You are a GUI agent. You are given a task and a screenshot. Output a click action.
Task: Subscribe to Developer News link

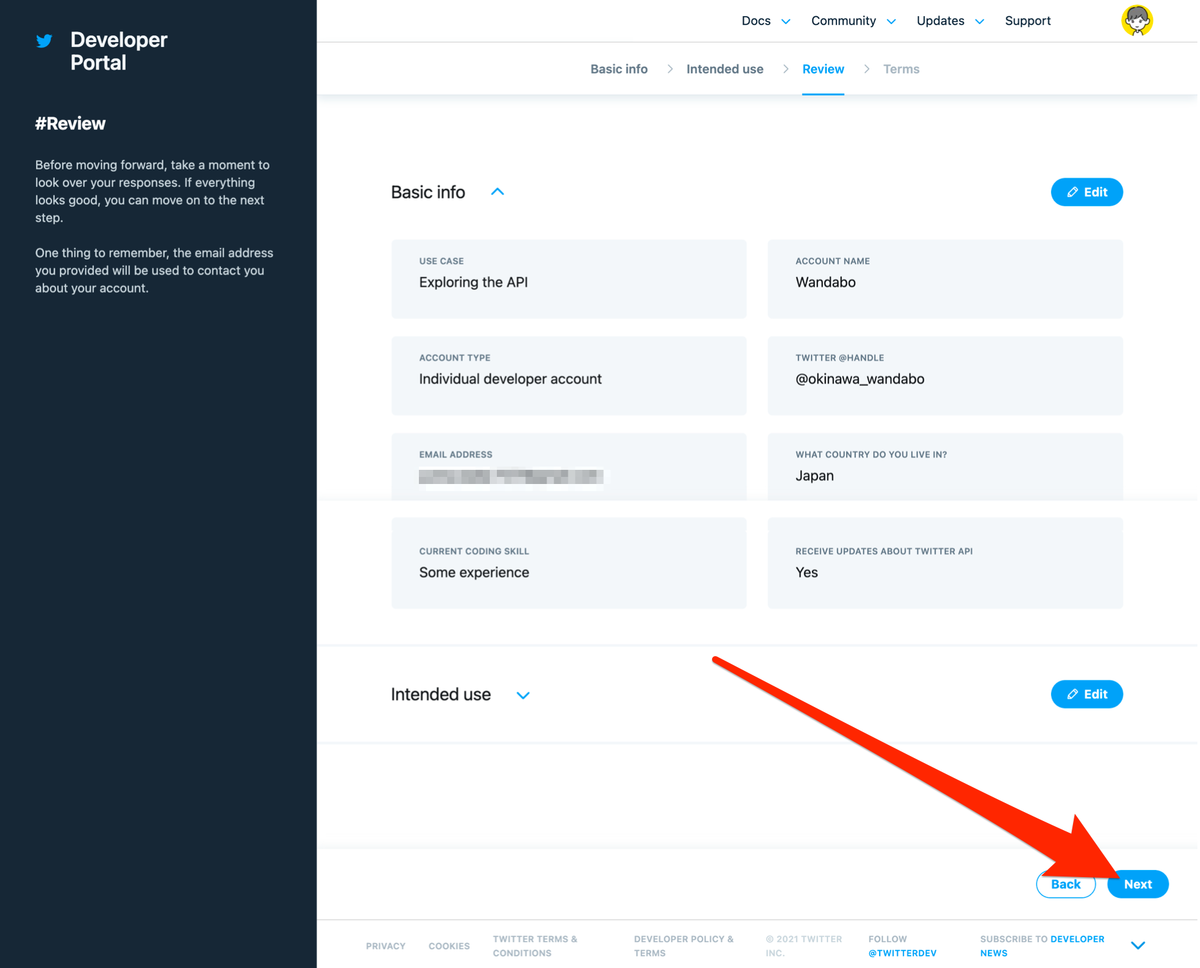point(1042,946)
